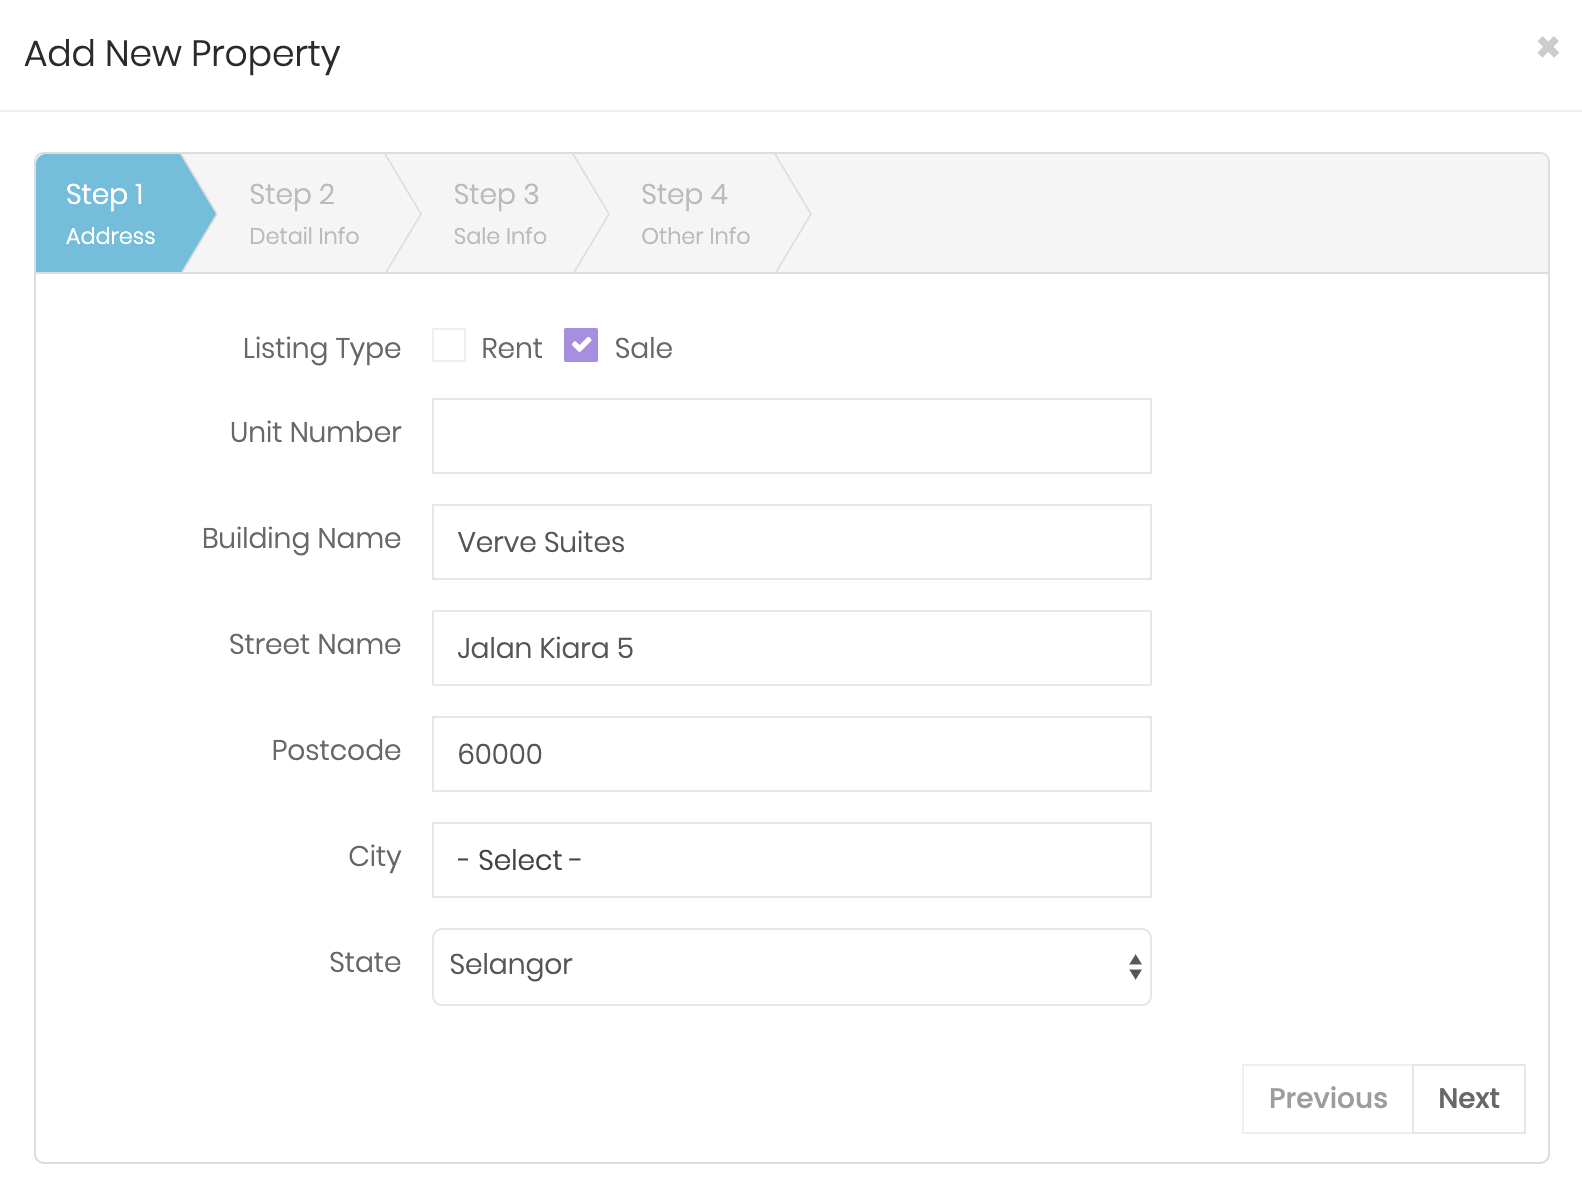This screenshot has height=1196, width=1582.
Task: Select the Postcode field containing 60000
Action: 791,754
